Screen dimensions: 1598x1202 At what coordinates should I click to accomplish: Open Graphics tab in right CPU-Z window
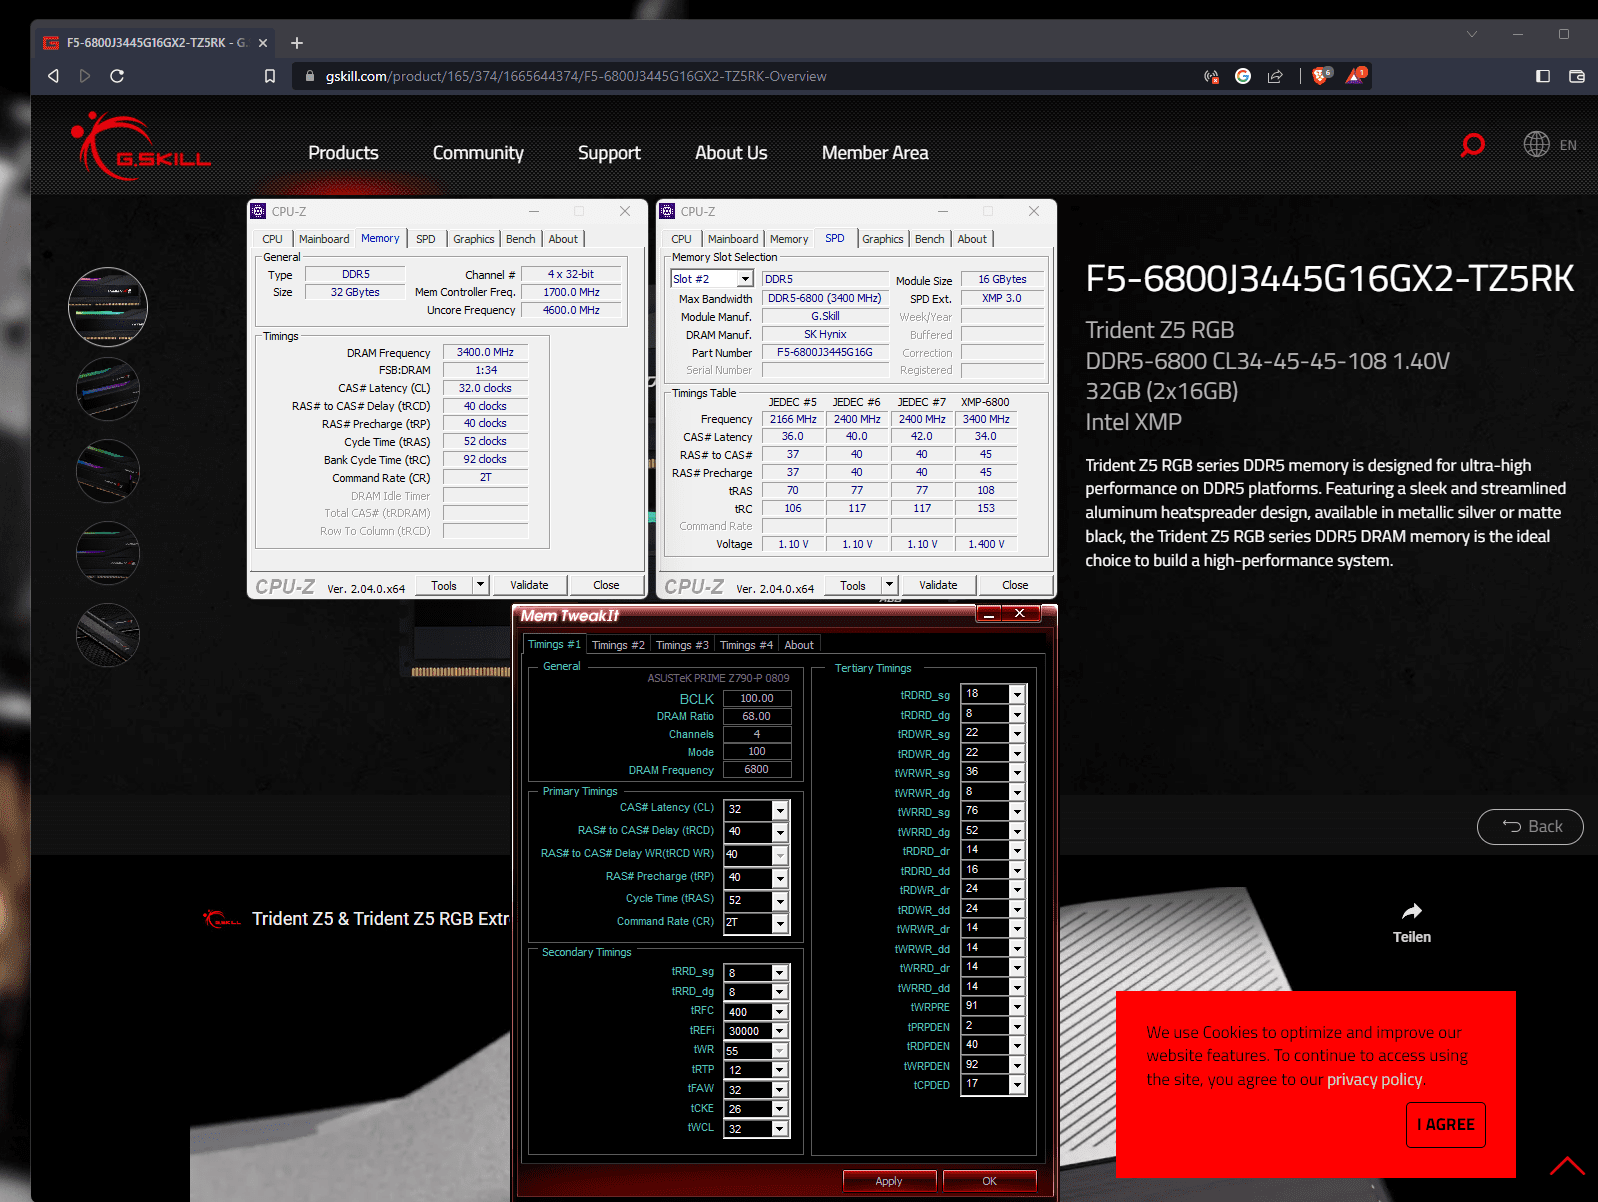882,239
